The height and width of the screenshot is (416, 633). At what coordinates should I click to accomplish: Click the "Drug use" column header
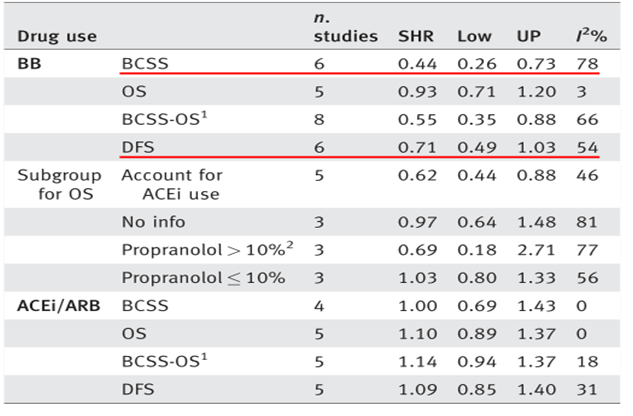pyautogui.click(x=57, y=37)
